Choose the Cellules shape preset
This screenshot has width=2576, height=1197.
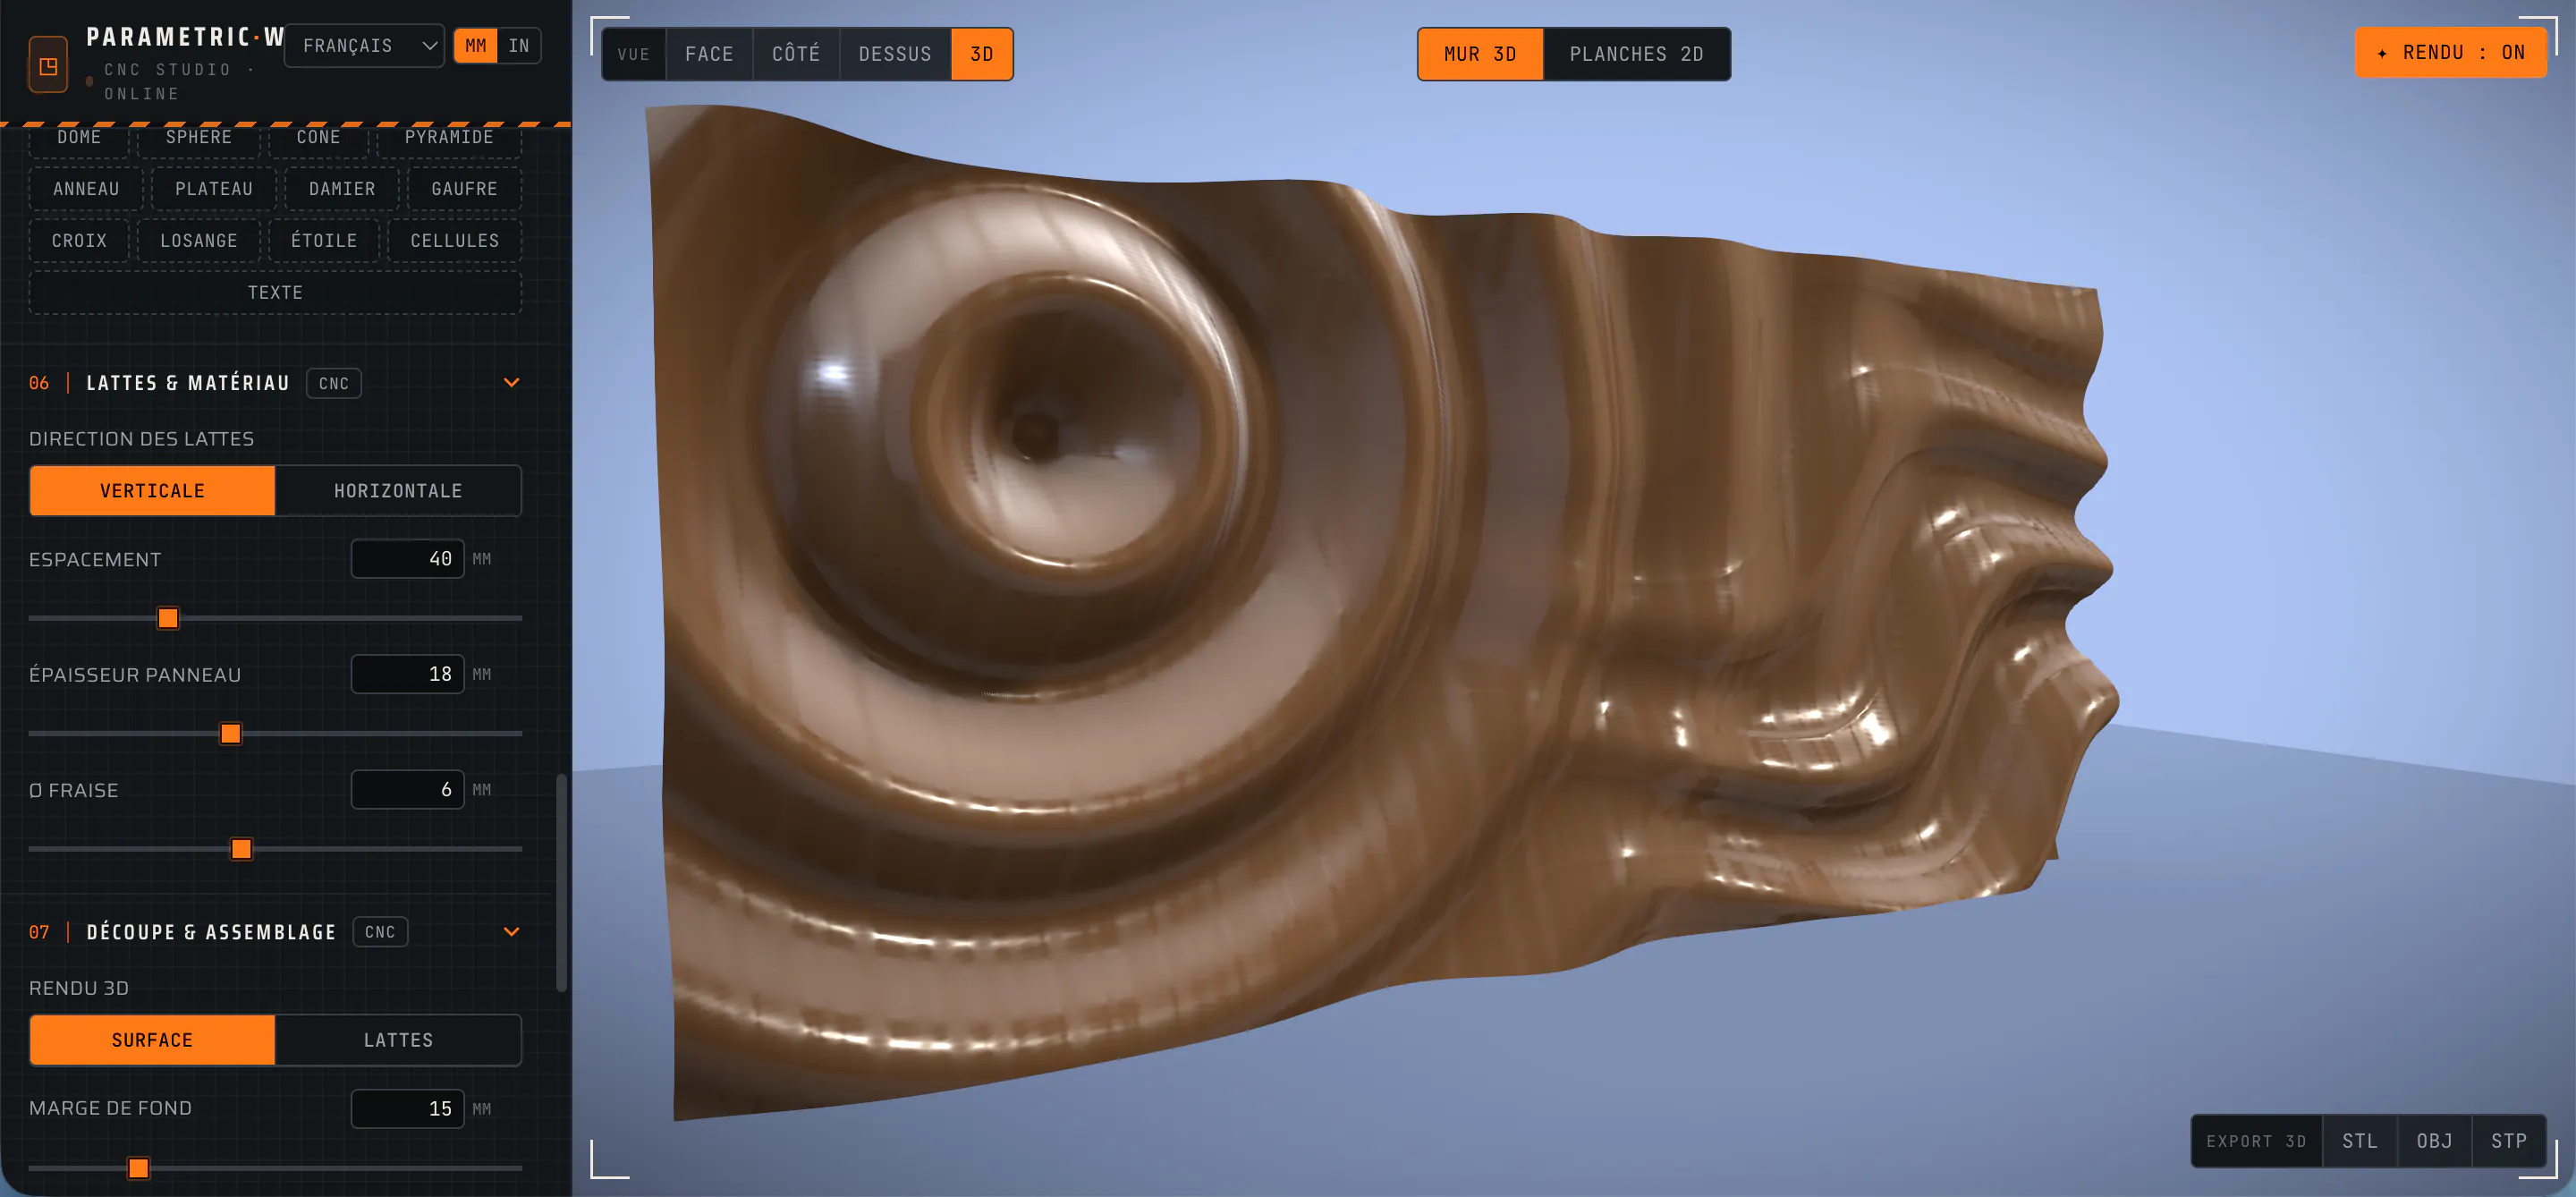click(x=455, y=241)
